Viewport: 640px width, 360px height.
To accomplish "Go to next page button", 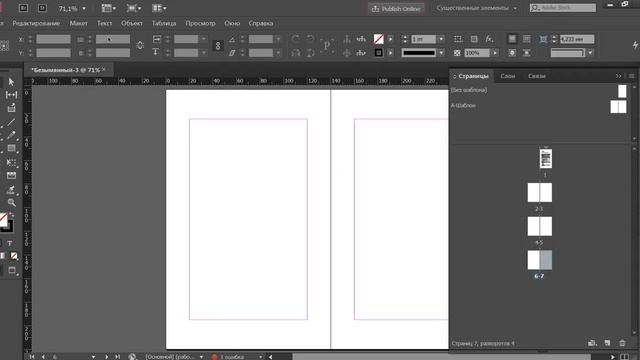I will tap(106, 357).
